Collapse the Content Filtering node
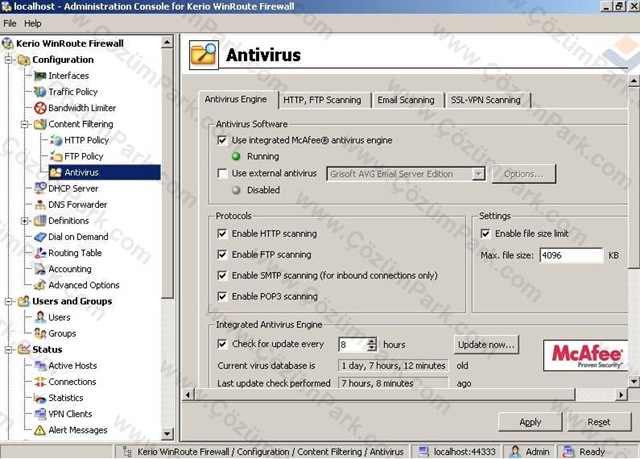The image size is (640, 459). pos(24,124)
